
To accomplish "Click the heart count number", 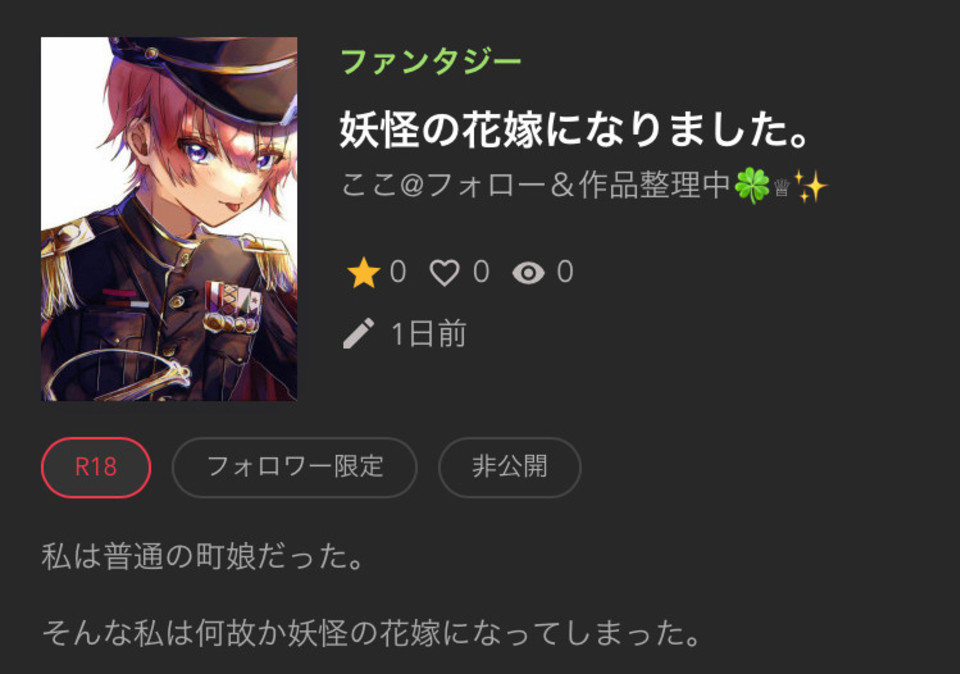I will [481, 271].
